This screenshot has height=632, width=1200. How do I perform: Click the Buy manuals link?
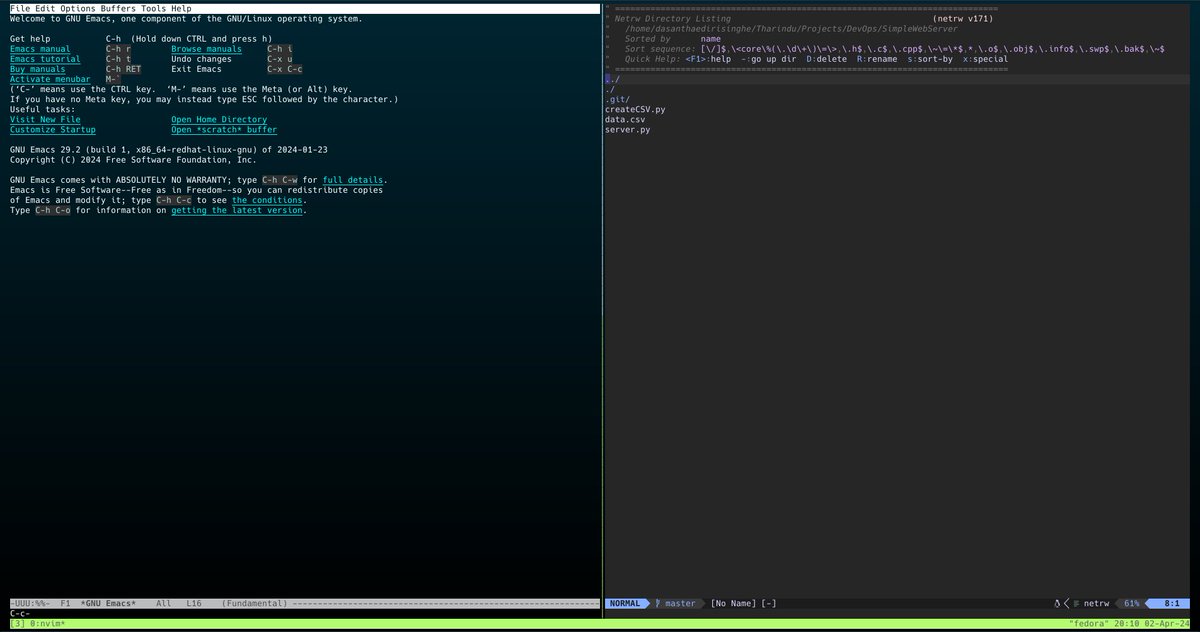[x=38, y=69]
